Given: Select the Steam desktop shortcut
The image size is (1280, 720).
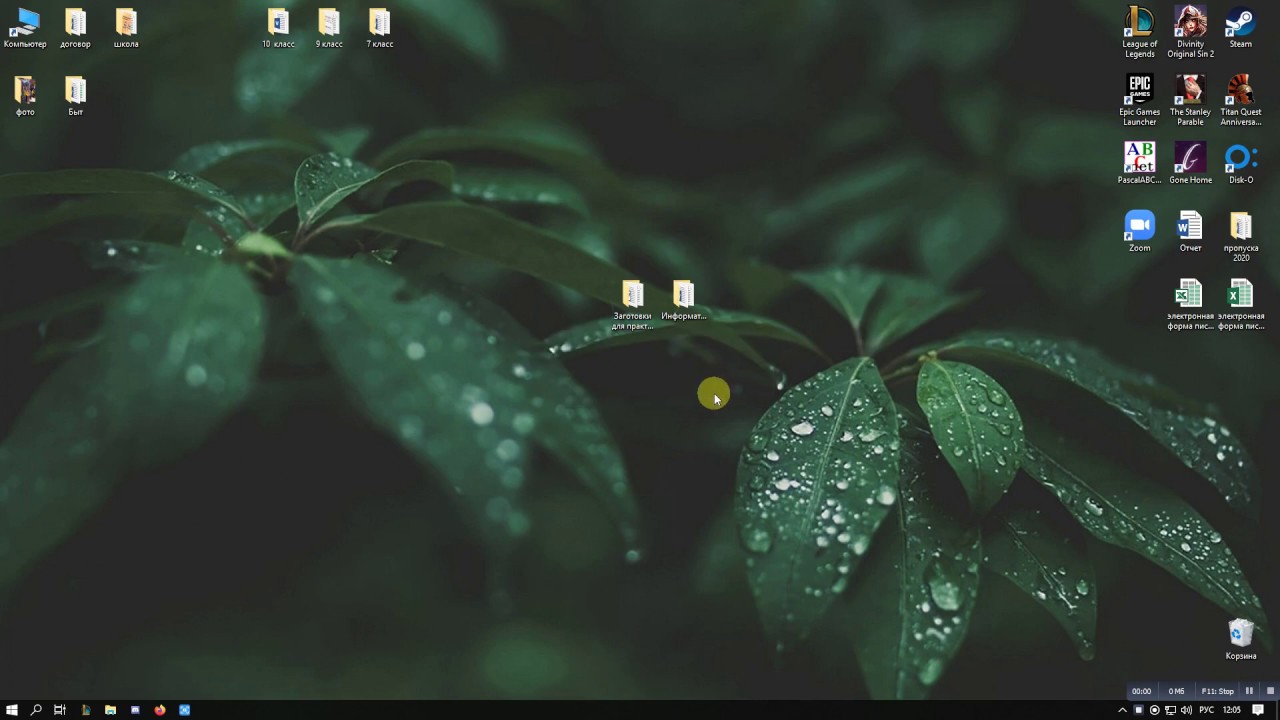Looking at the screenshot, I should click(x=1241, y=28).
